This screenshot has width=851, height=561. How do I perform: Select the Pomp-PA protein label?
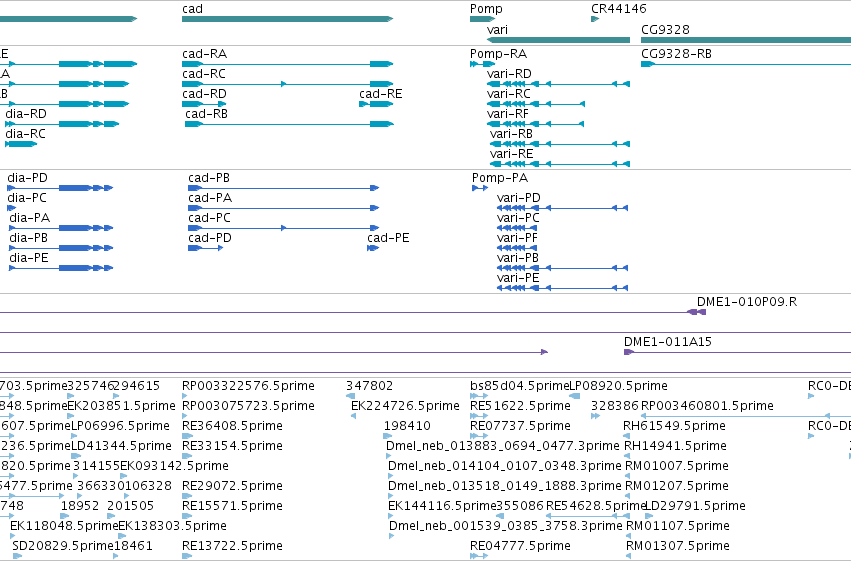pos(500,178)
